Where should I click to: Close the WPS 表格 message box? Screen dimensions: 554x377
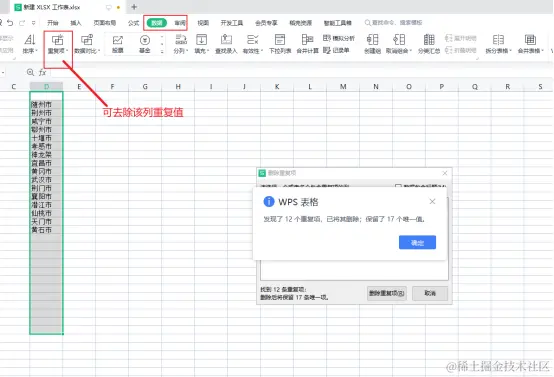coord(432,201)
